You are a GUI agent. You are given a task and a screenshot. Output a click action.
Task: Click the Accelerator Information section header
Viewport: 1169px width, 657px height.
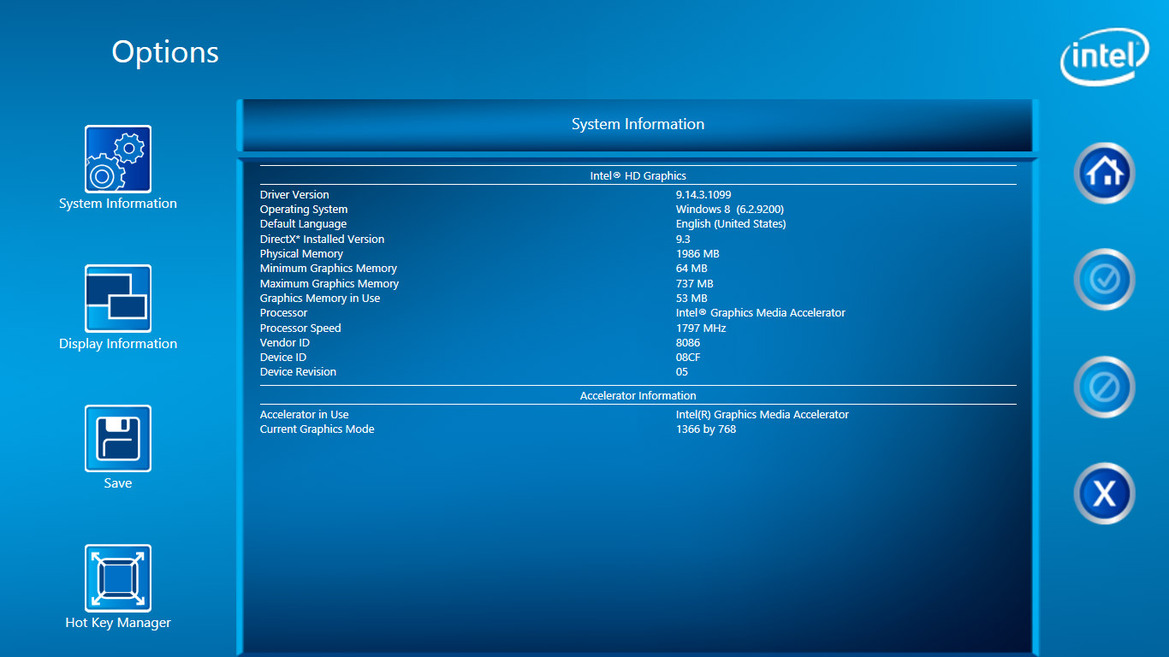pos(637,396)
